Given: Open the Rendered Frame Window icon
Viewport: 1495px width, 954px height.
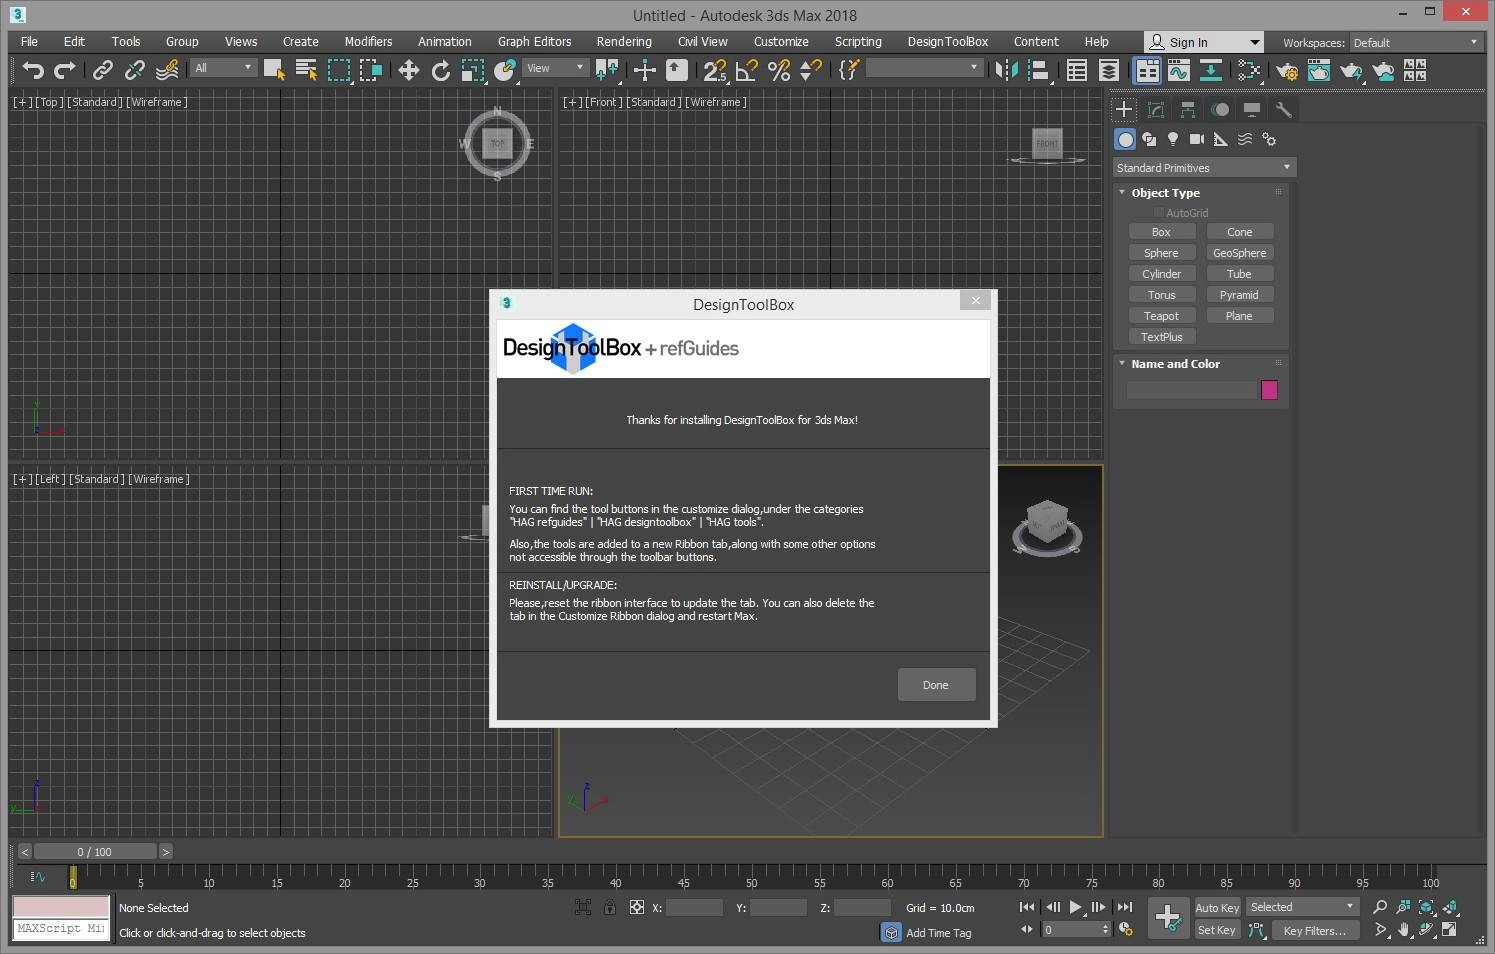Looking at the screenshot, I should pos(1319,70).
